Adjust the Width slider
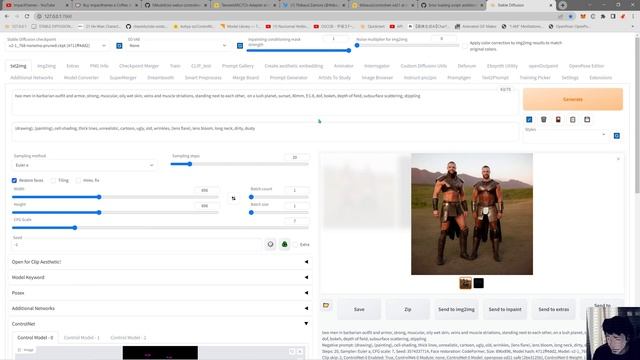Screen dimensions: 640x360 pos(115,197)
